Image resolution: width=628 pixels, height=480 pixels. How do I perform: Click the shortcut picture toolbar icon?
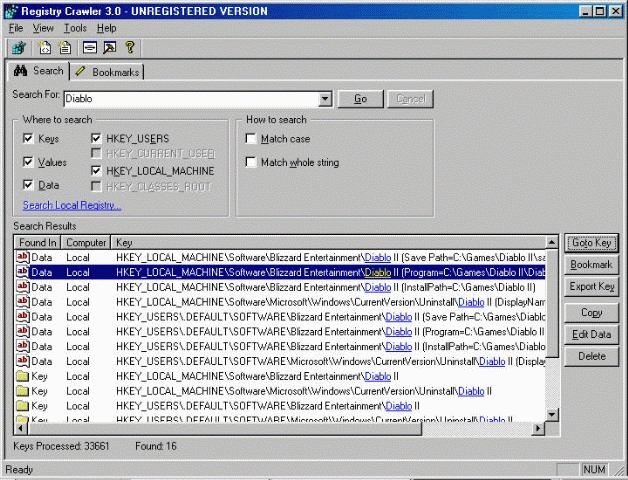(109, 48)
